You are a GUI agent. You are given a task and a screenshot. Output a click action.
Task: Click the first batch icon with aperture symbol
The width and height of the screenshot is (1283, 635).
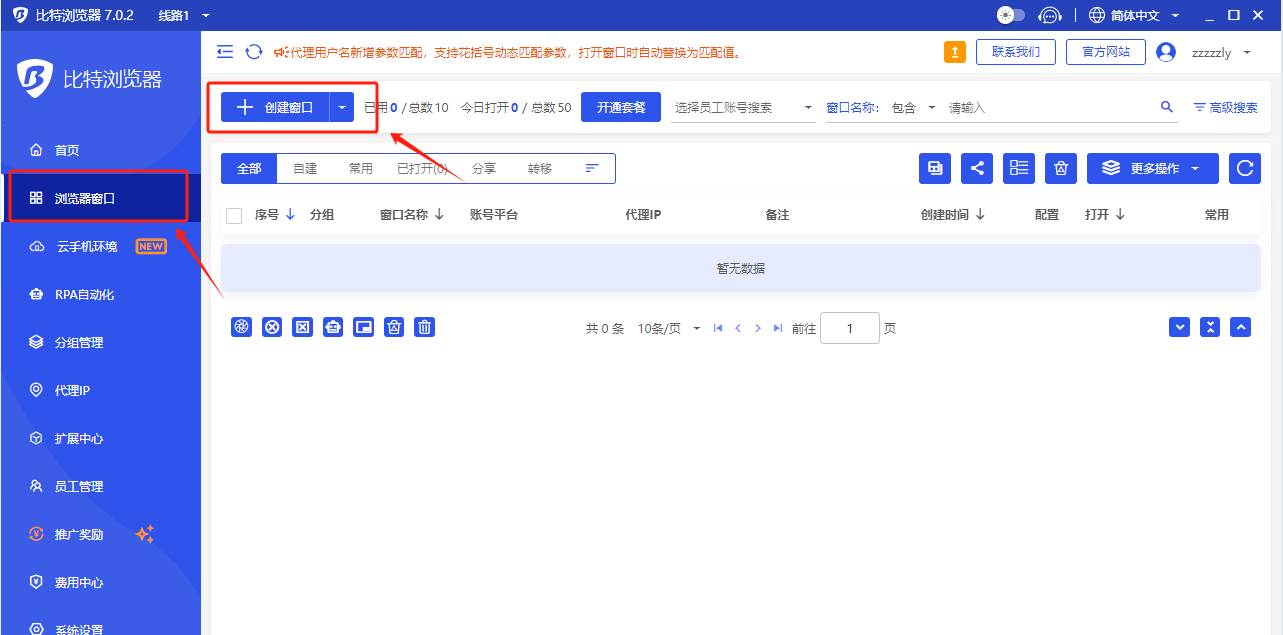click(x=241, y=327)
